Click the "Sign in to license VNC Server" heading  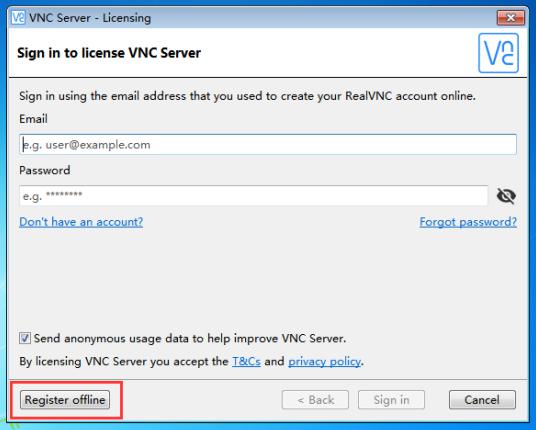pyautogui.click(x=109, y=53)
